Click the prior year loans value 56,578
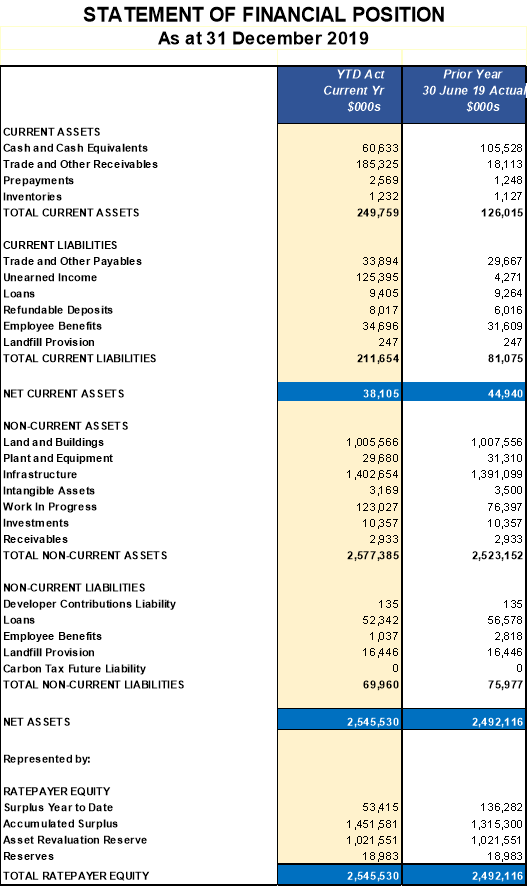This screenshot has width=528, height=886. tap(505, 620)
